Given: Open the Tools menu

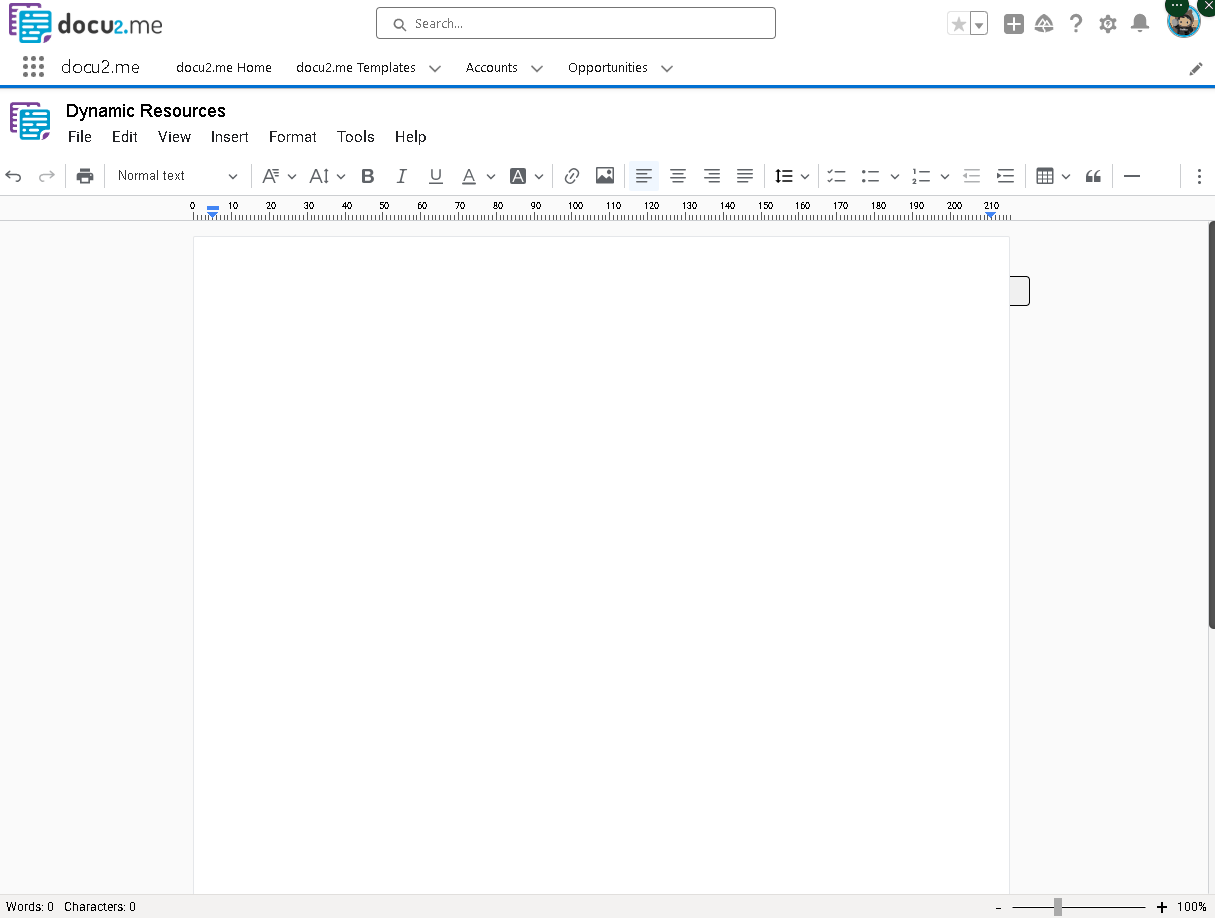Looking at the screenshot, I should [356, 137].
